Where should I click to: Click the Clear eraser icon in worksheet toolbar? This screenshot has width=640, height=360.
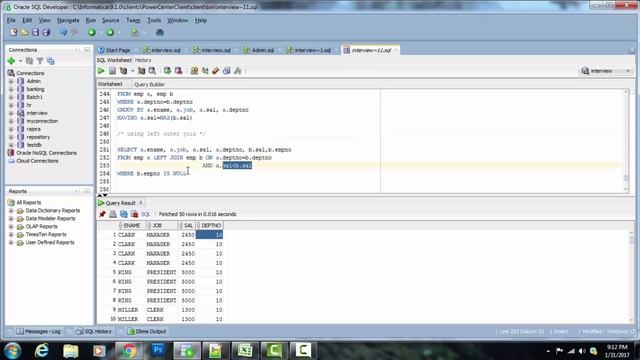(216, 71)
